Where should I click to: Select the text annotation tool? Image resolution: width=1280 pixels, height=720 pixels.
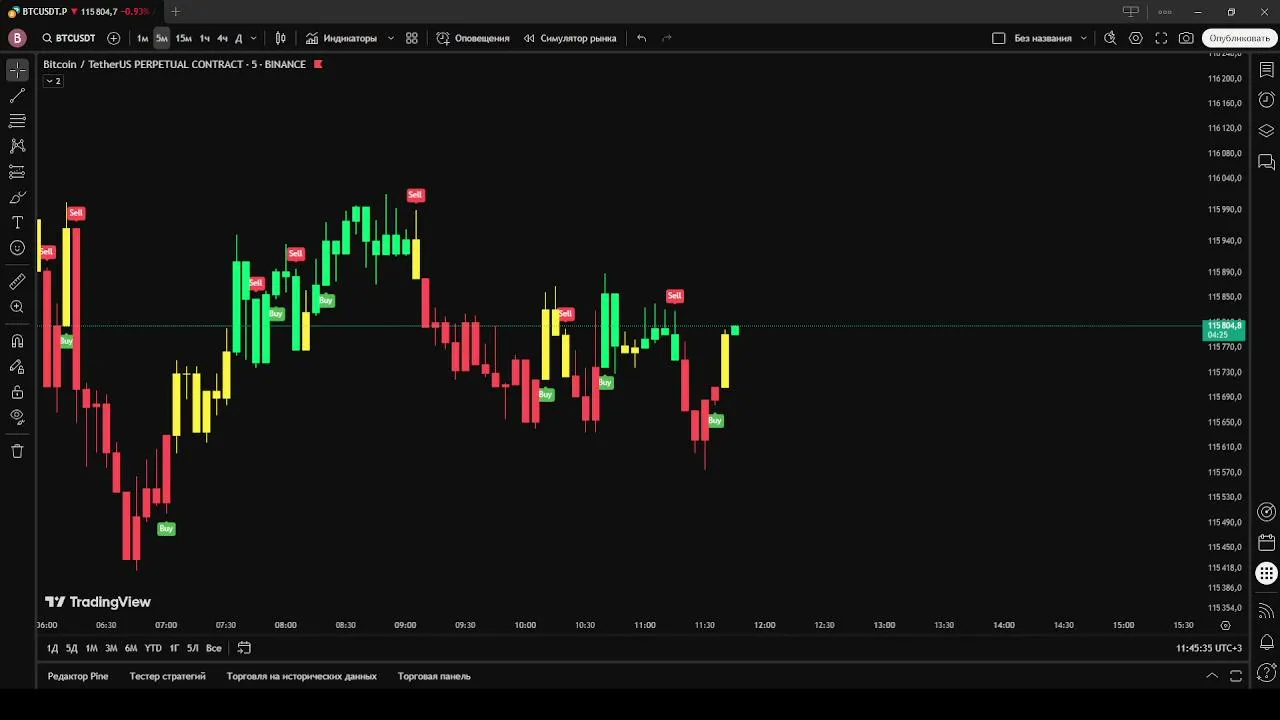coord(17,222)
